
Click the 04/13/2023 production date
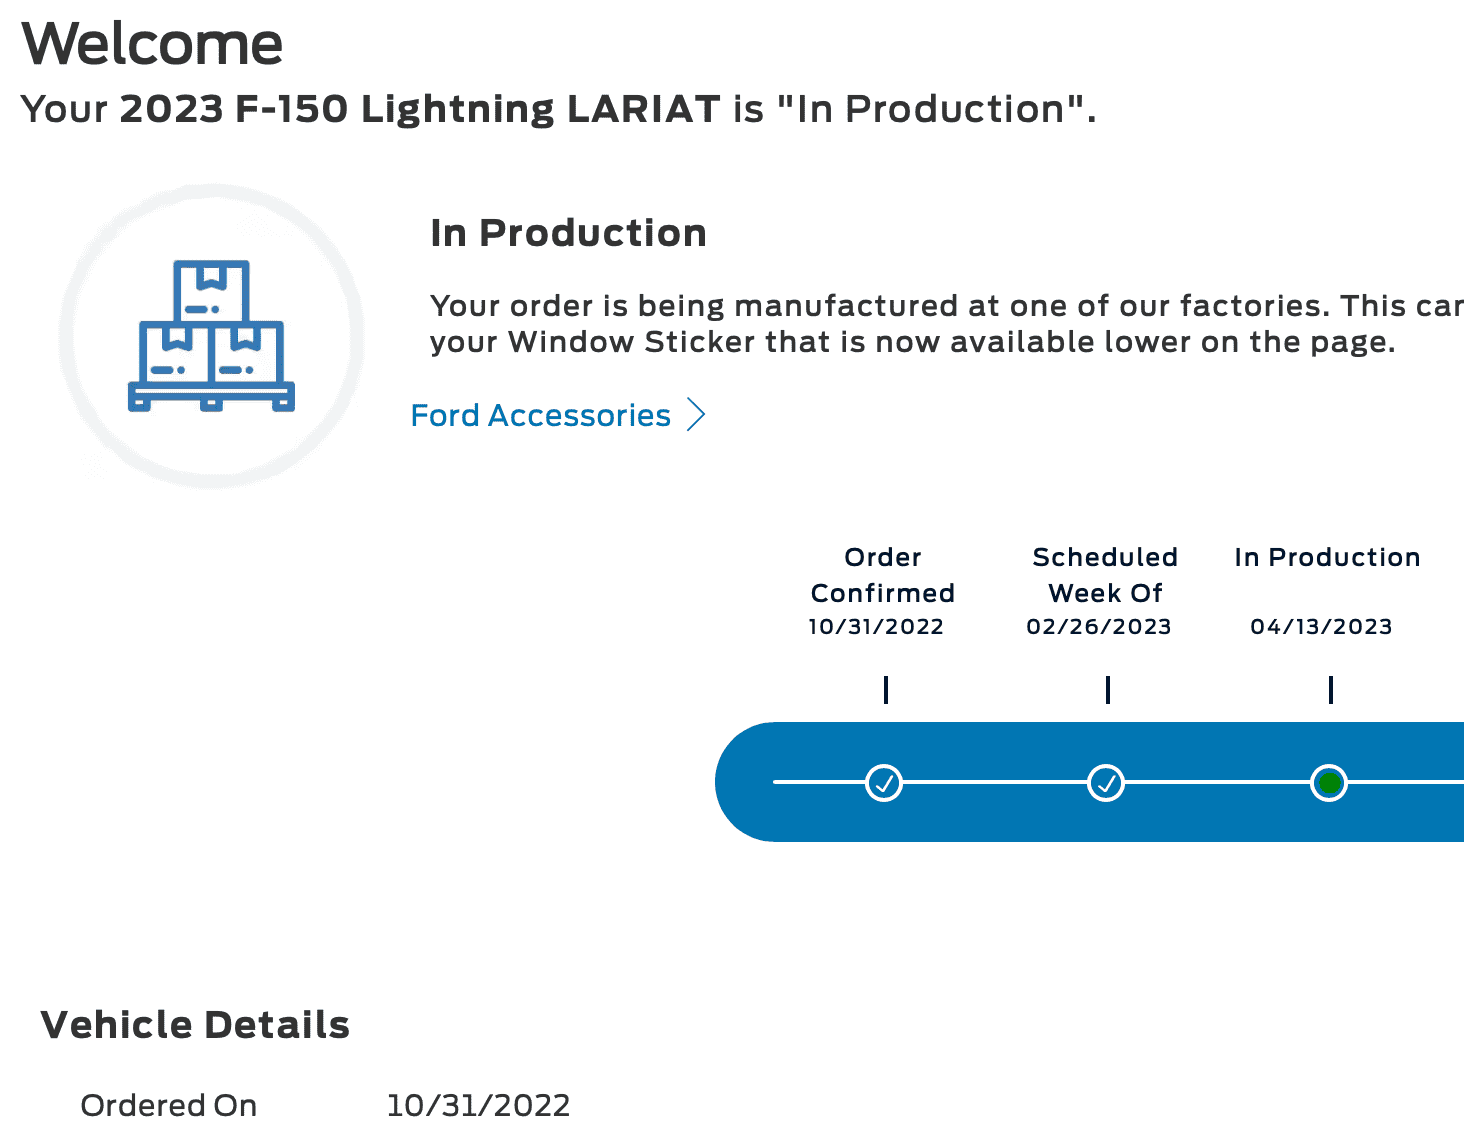1321,627
